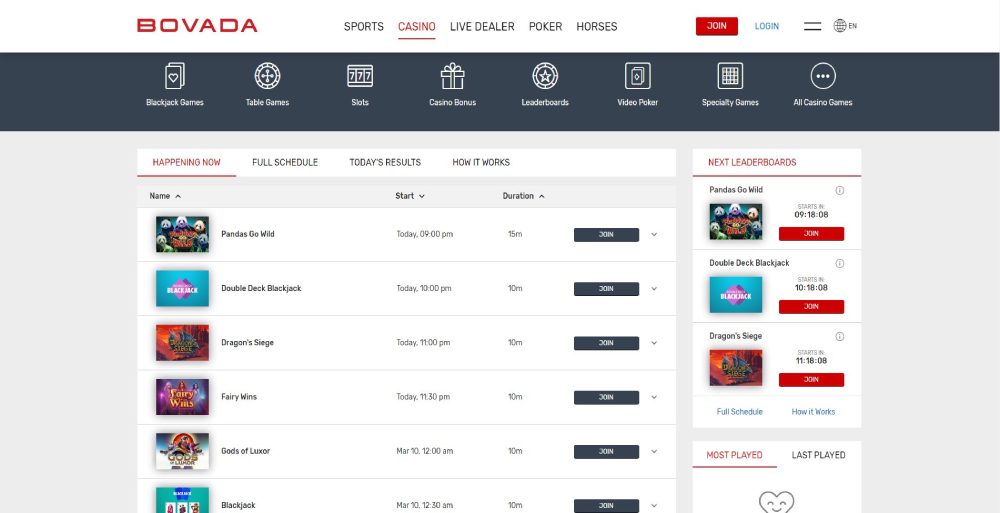Go to the Poker section

pos(545,27)
